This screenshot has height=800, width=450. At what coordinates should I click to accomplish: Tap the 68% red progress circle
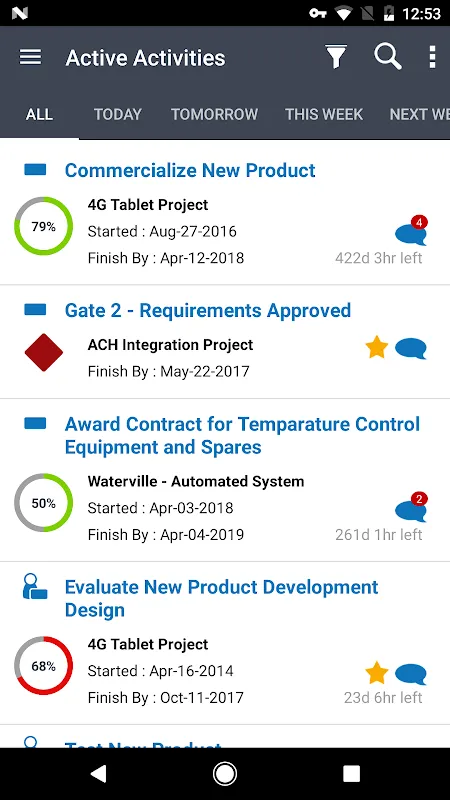(43, 666)
